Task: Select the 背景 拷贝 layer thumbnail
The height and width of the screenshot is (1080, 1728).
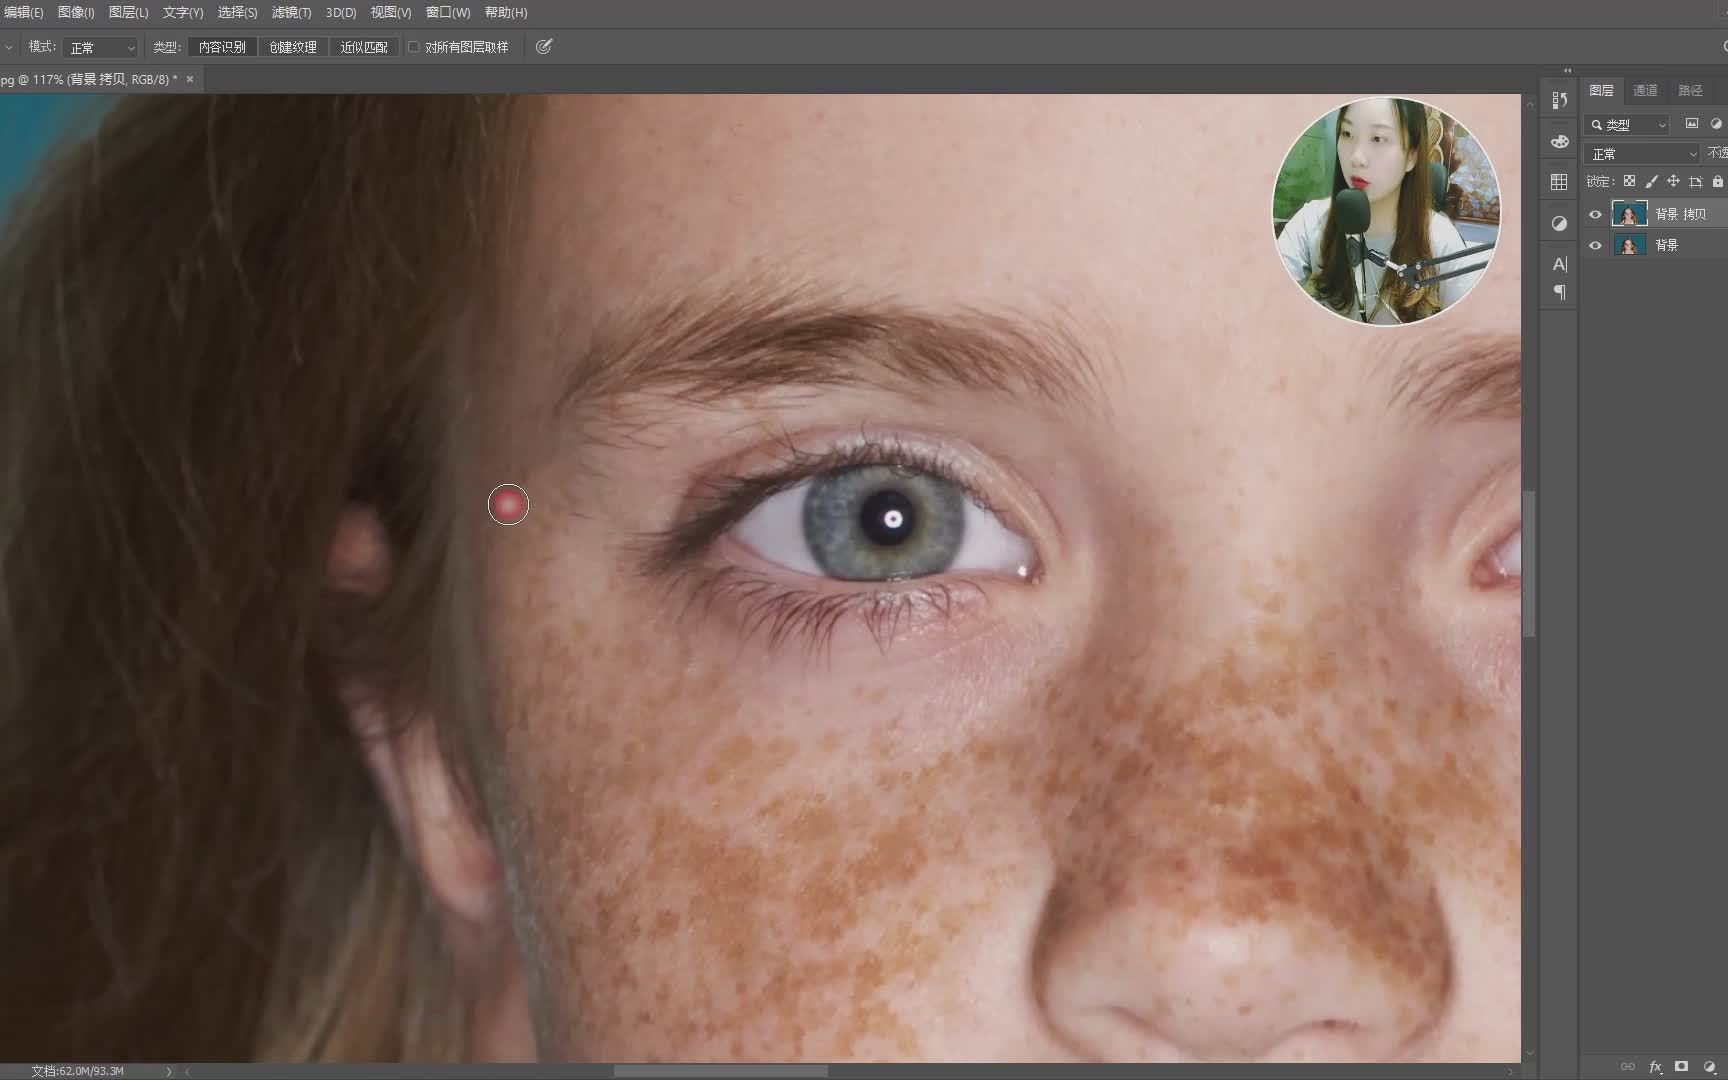Action: tap(1629, 214)
